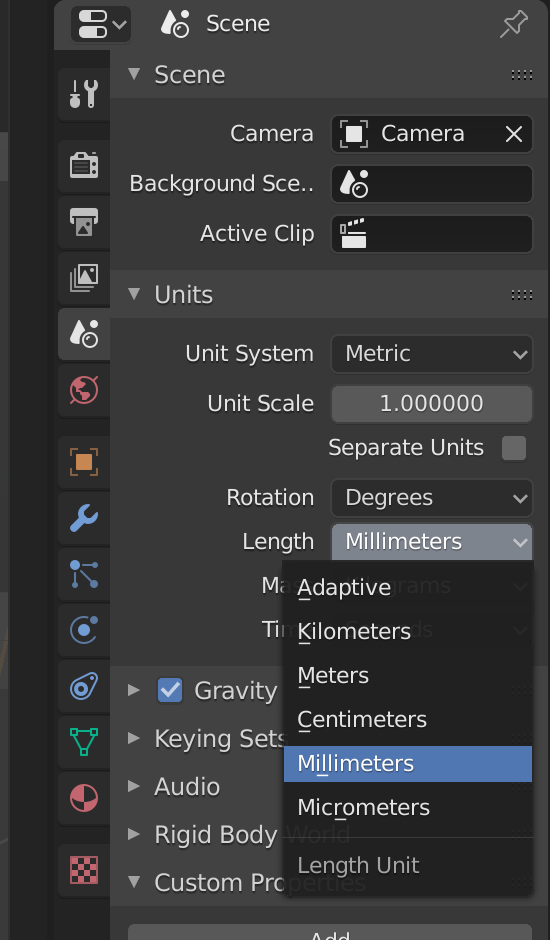Open the Tool properties tab
The image size is (550, 940).
tap(84, 94)
